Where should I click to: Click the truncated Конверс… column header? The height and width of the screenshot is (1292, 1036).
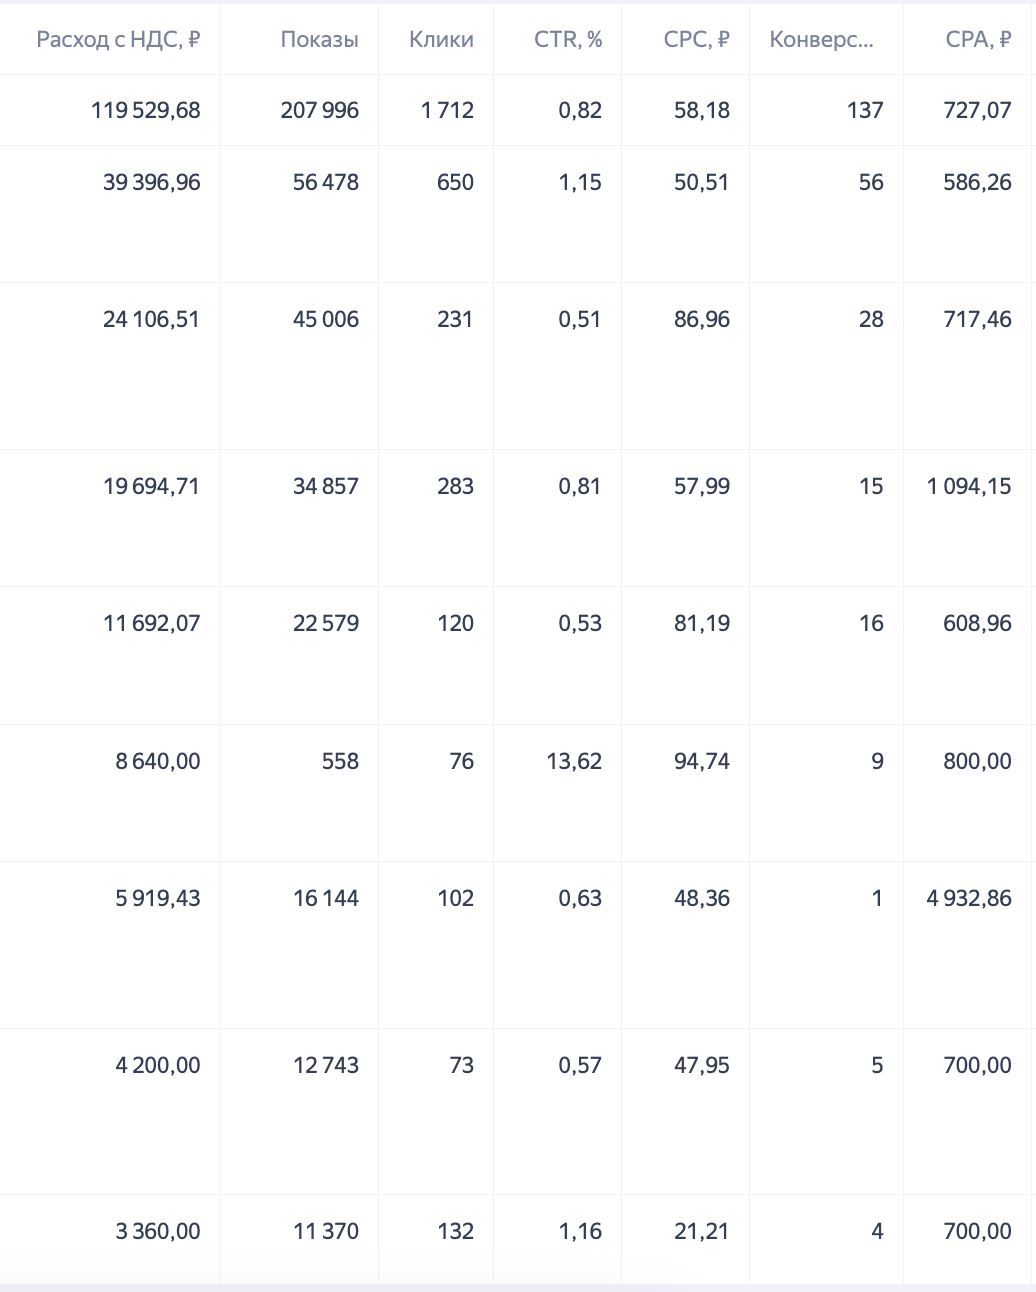(821, 40)
